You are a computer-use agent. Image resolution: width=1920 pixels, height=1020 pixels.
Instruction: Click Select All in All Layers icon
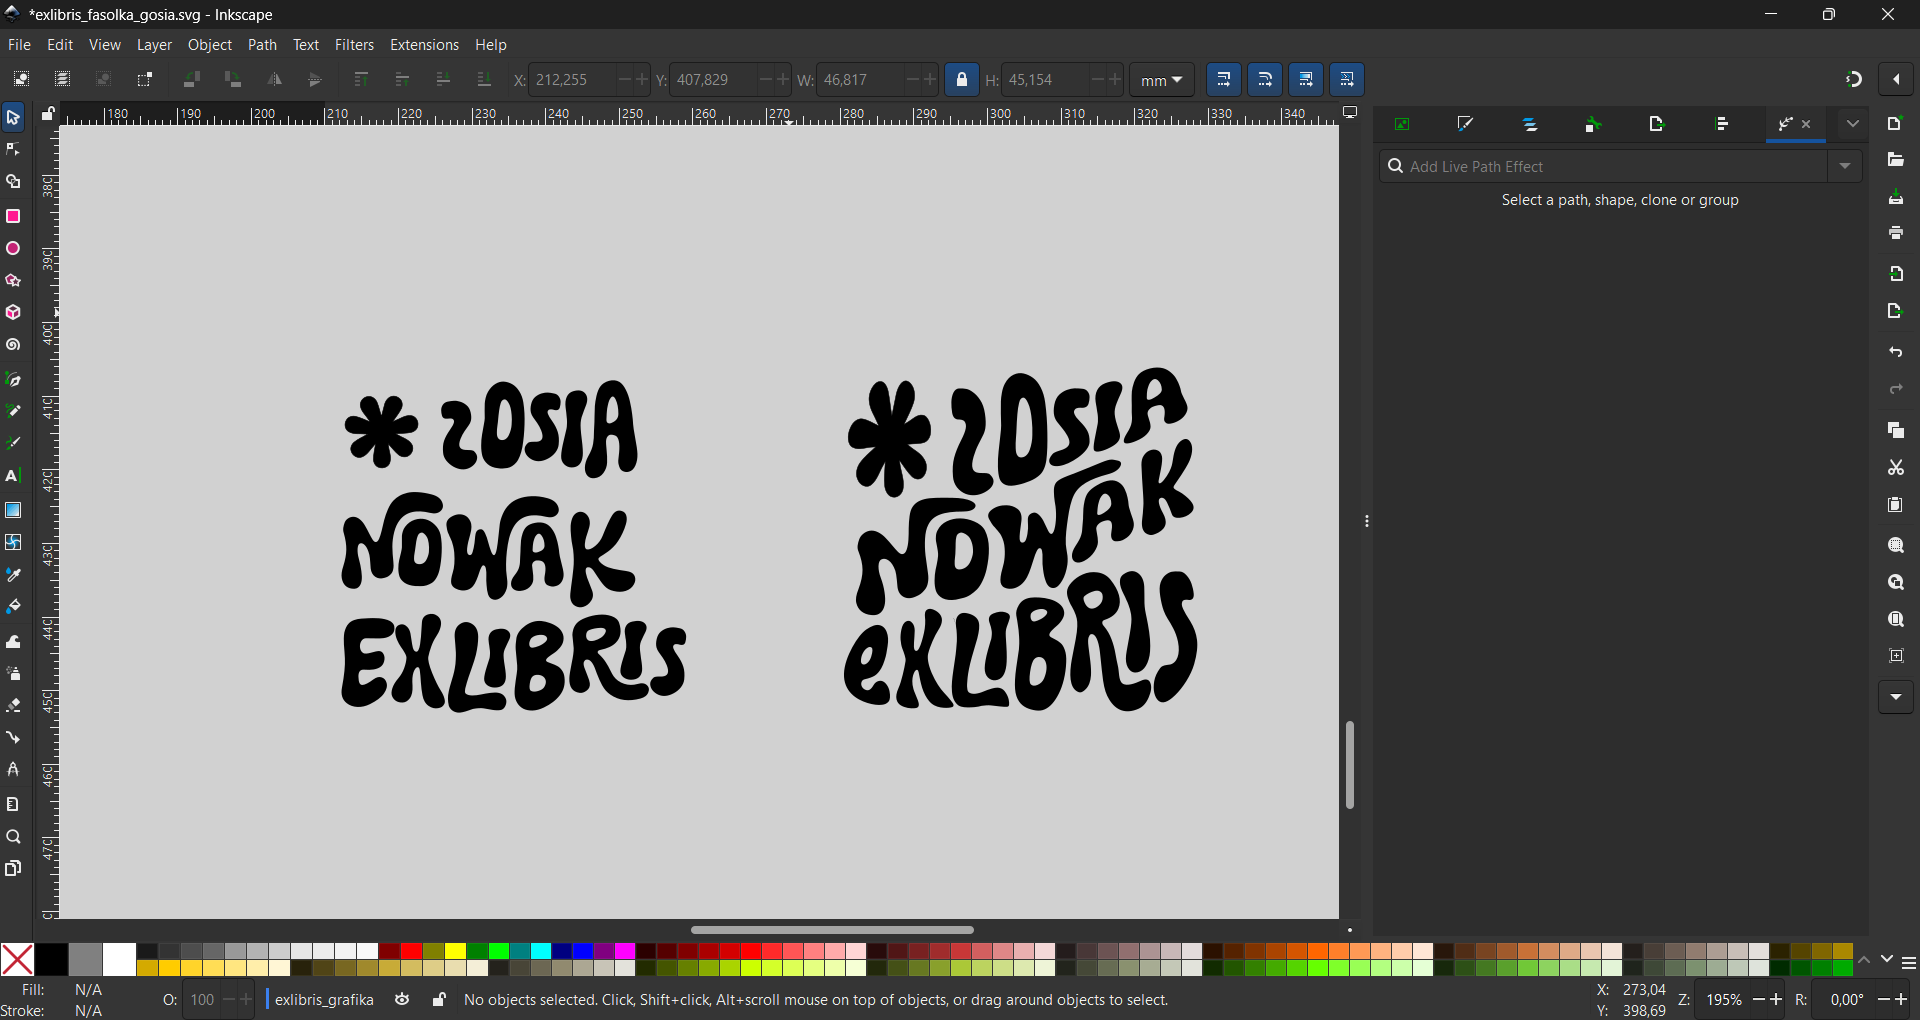(62, 79)
